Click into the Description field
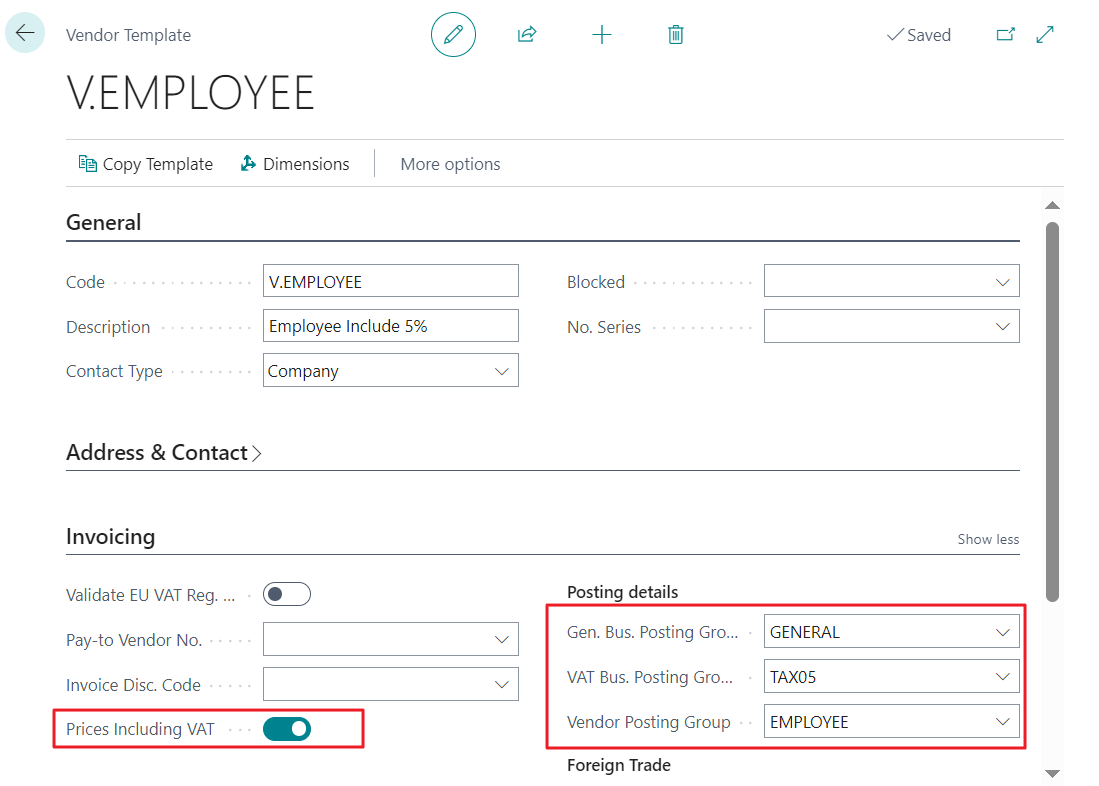This screenshot has height=786, width=1099. click(390, 326)
